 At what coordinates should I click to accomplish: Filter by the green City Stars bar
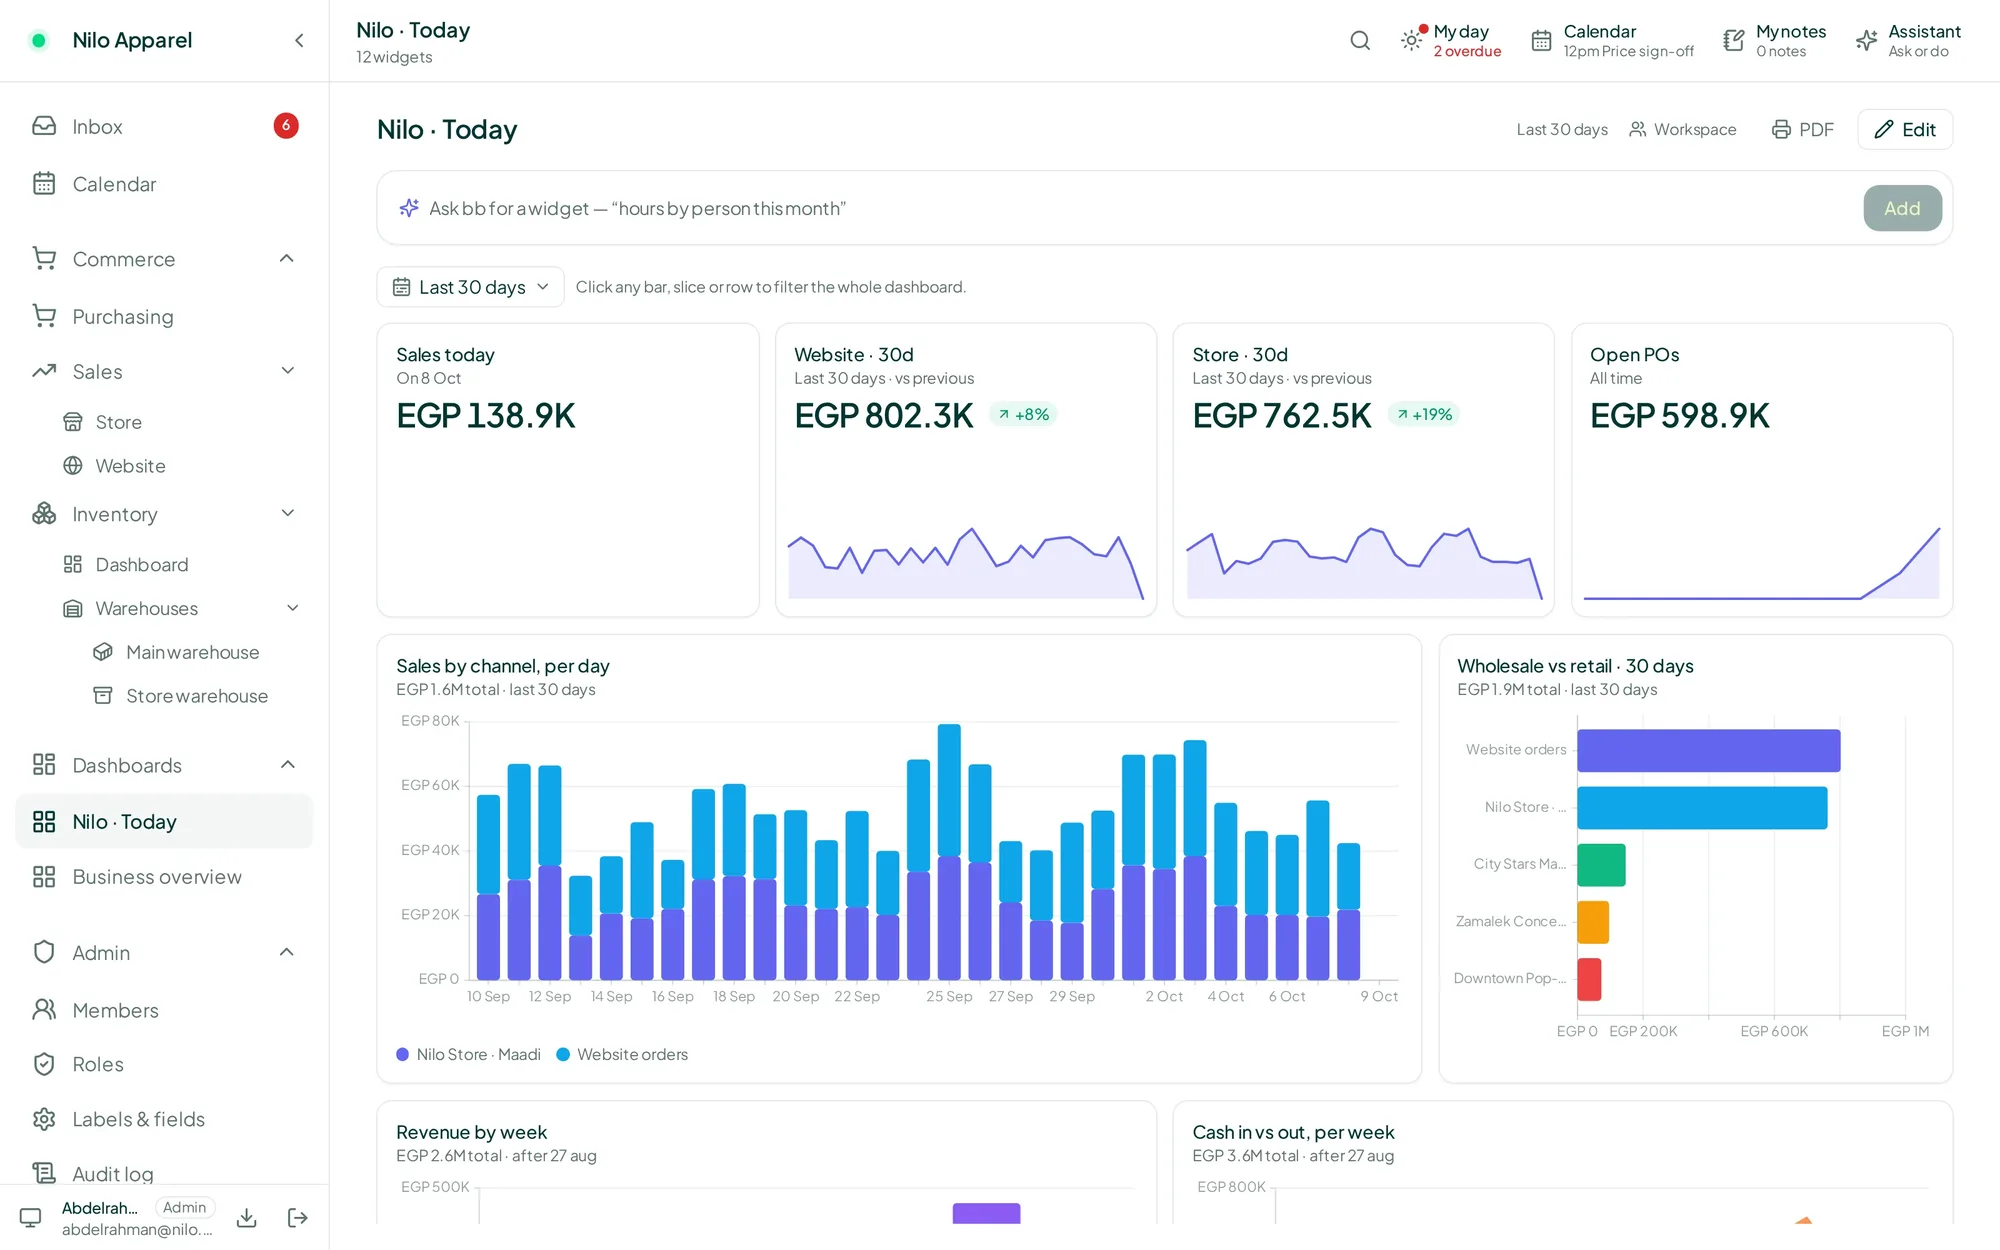pyautogui.click(x=1601, y=865)
